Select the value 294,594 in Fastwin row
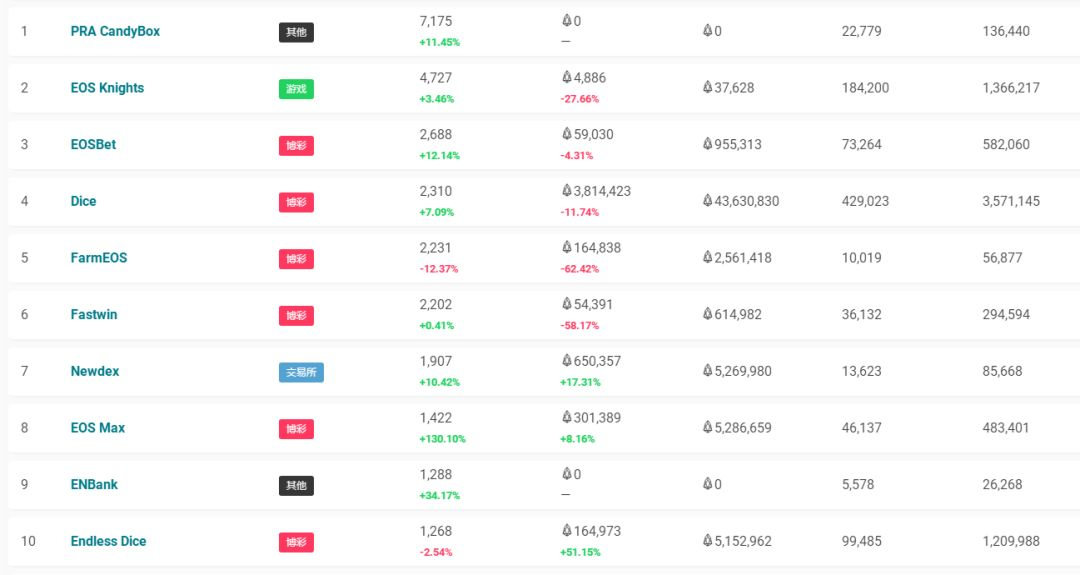1080x575 pixels. tap(1006, 314)
